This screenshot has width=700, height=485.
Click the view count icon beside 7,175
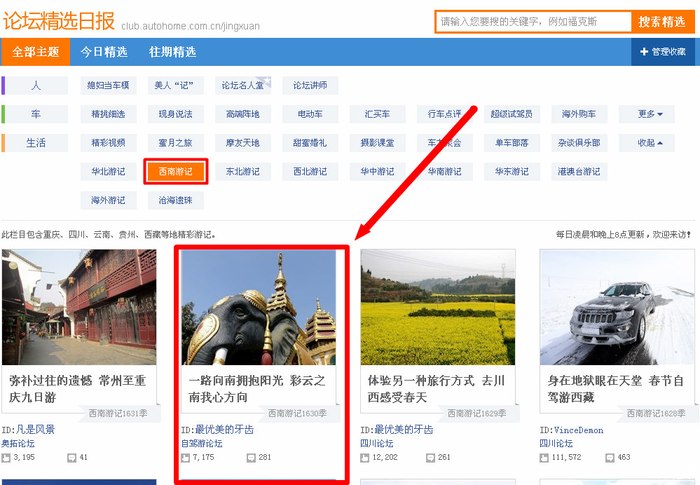[x=186, y=457]
